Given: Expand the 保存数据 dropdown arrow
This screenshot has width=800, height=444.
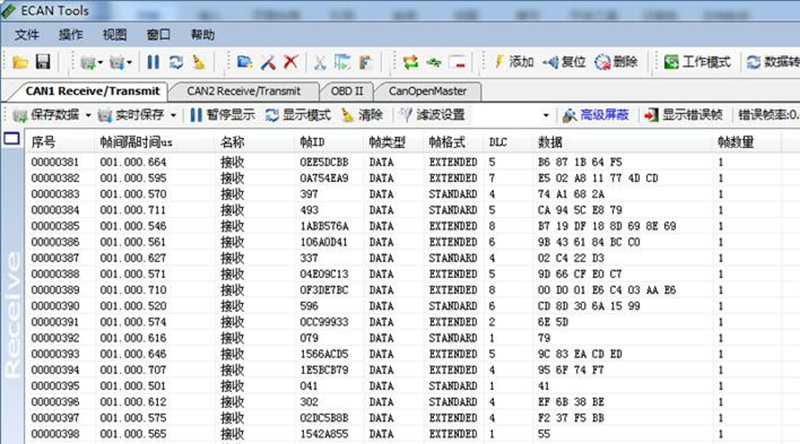Looking at the screenshot, I should pos(88,115).
